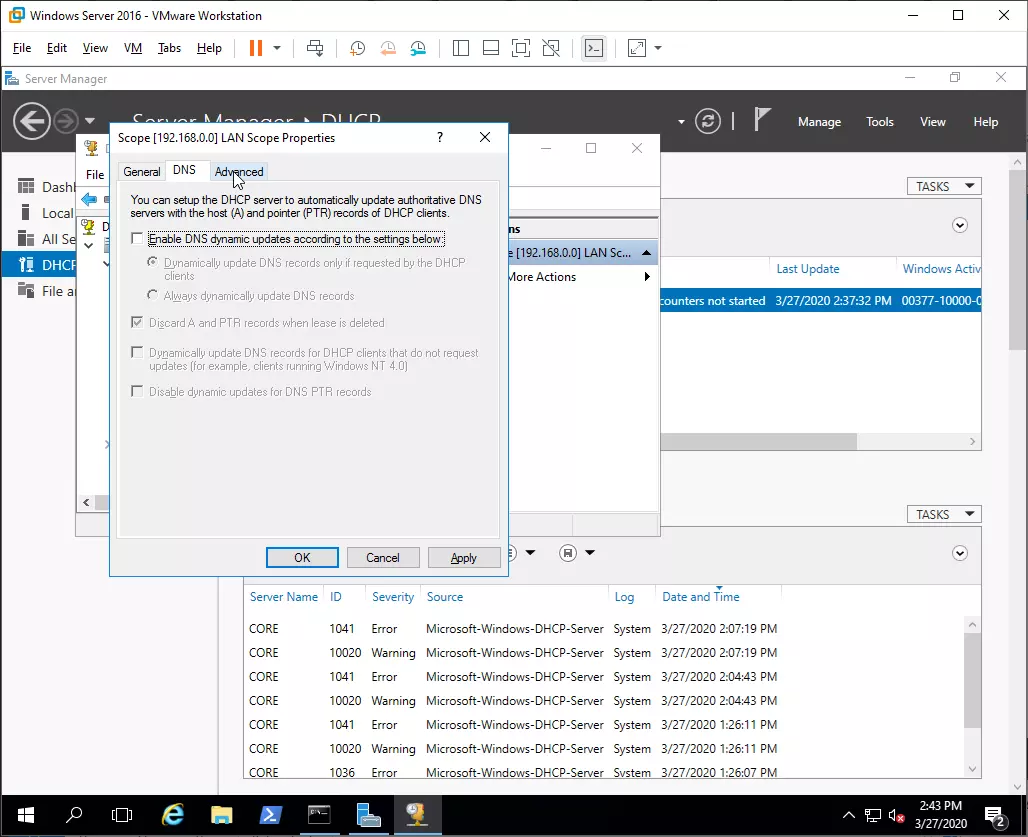Open the Server Manager notifications flag
This screenshot has height=837, width=1028.
click(x=761, y=121)
